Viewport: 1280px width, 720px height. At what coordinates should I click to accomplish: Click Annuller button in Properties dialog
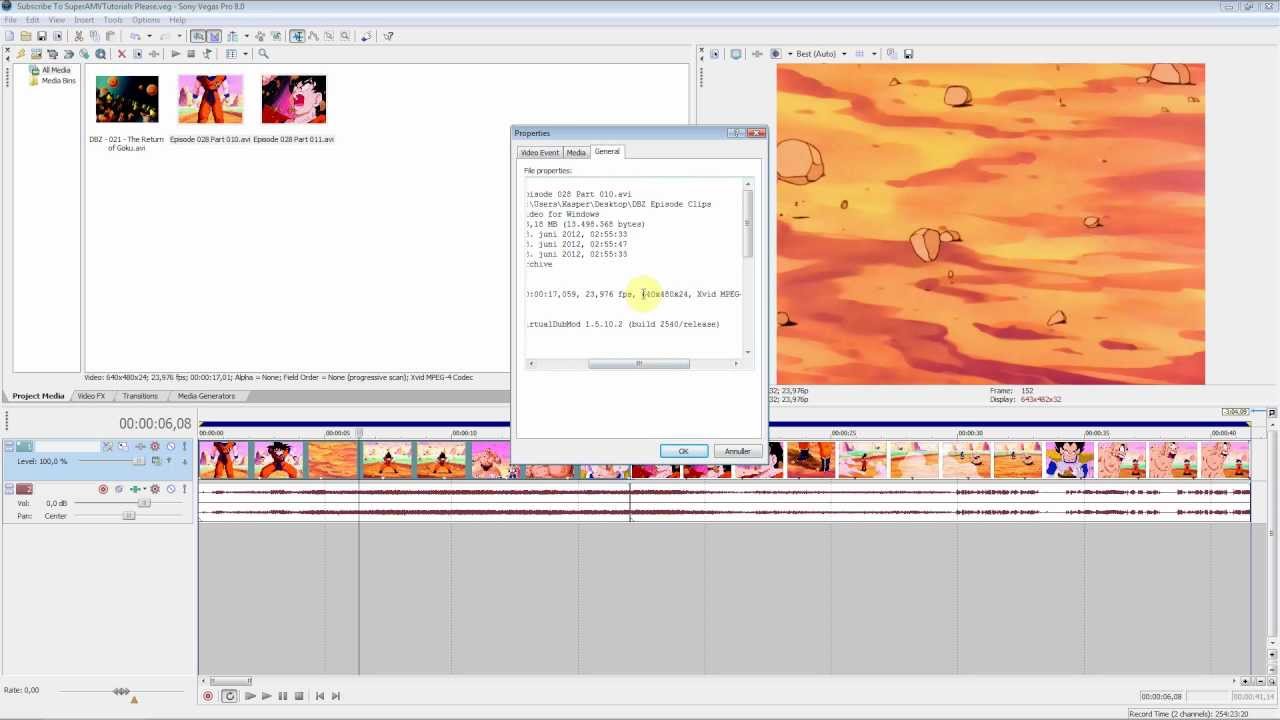pos(738,451)
